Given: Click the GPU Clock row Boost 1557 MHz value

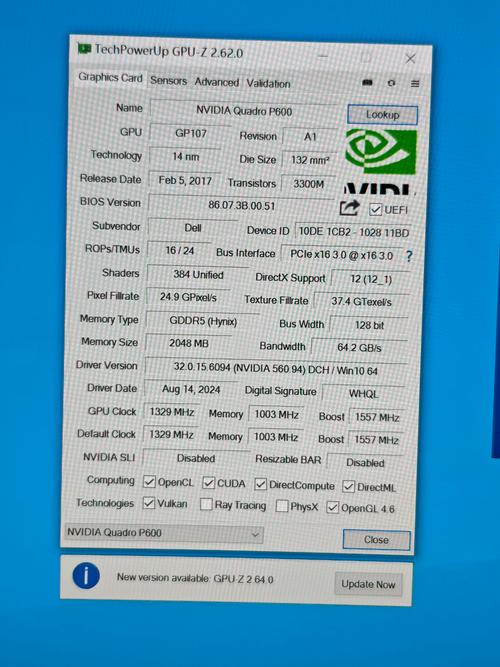Looking at the screenshot, I should tap(377, 417).
